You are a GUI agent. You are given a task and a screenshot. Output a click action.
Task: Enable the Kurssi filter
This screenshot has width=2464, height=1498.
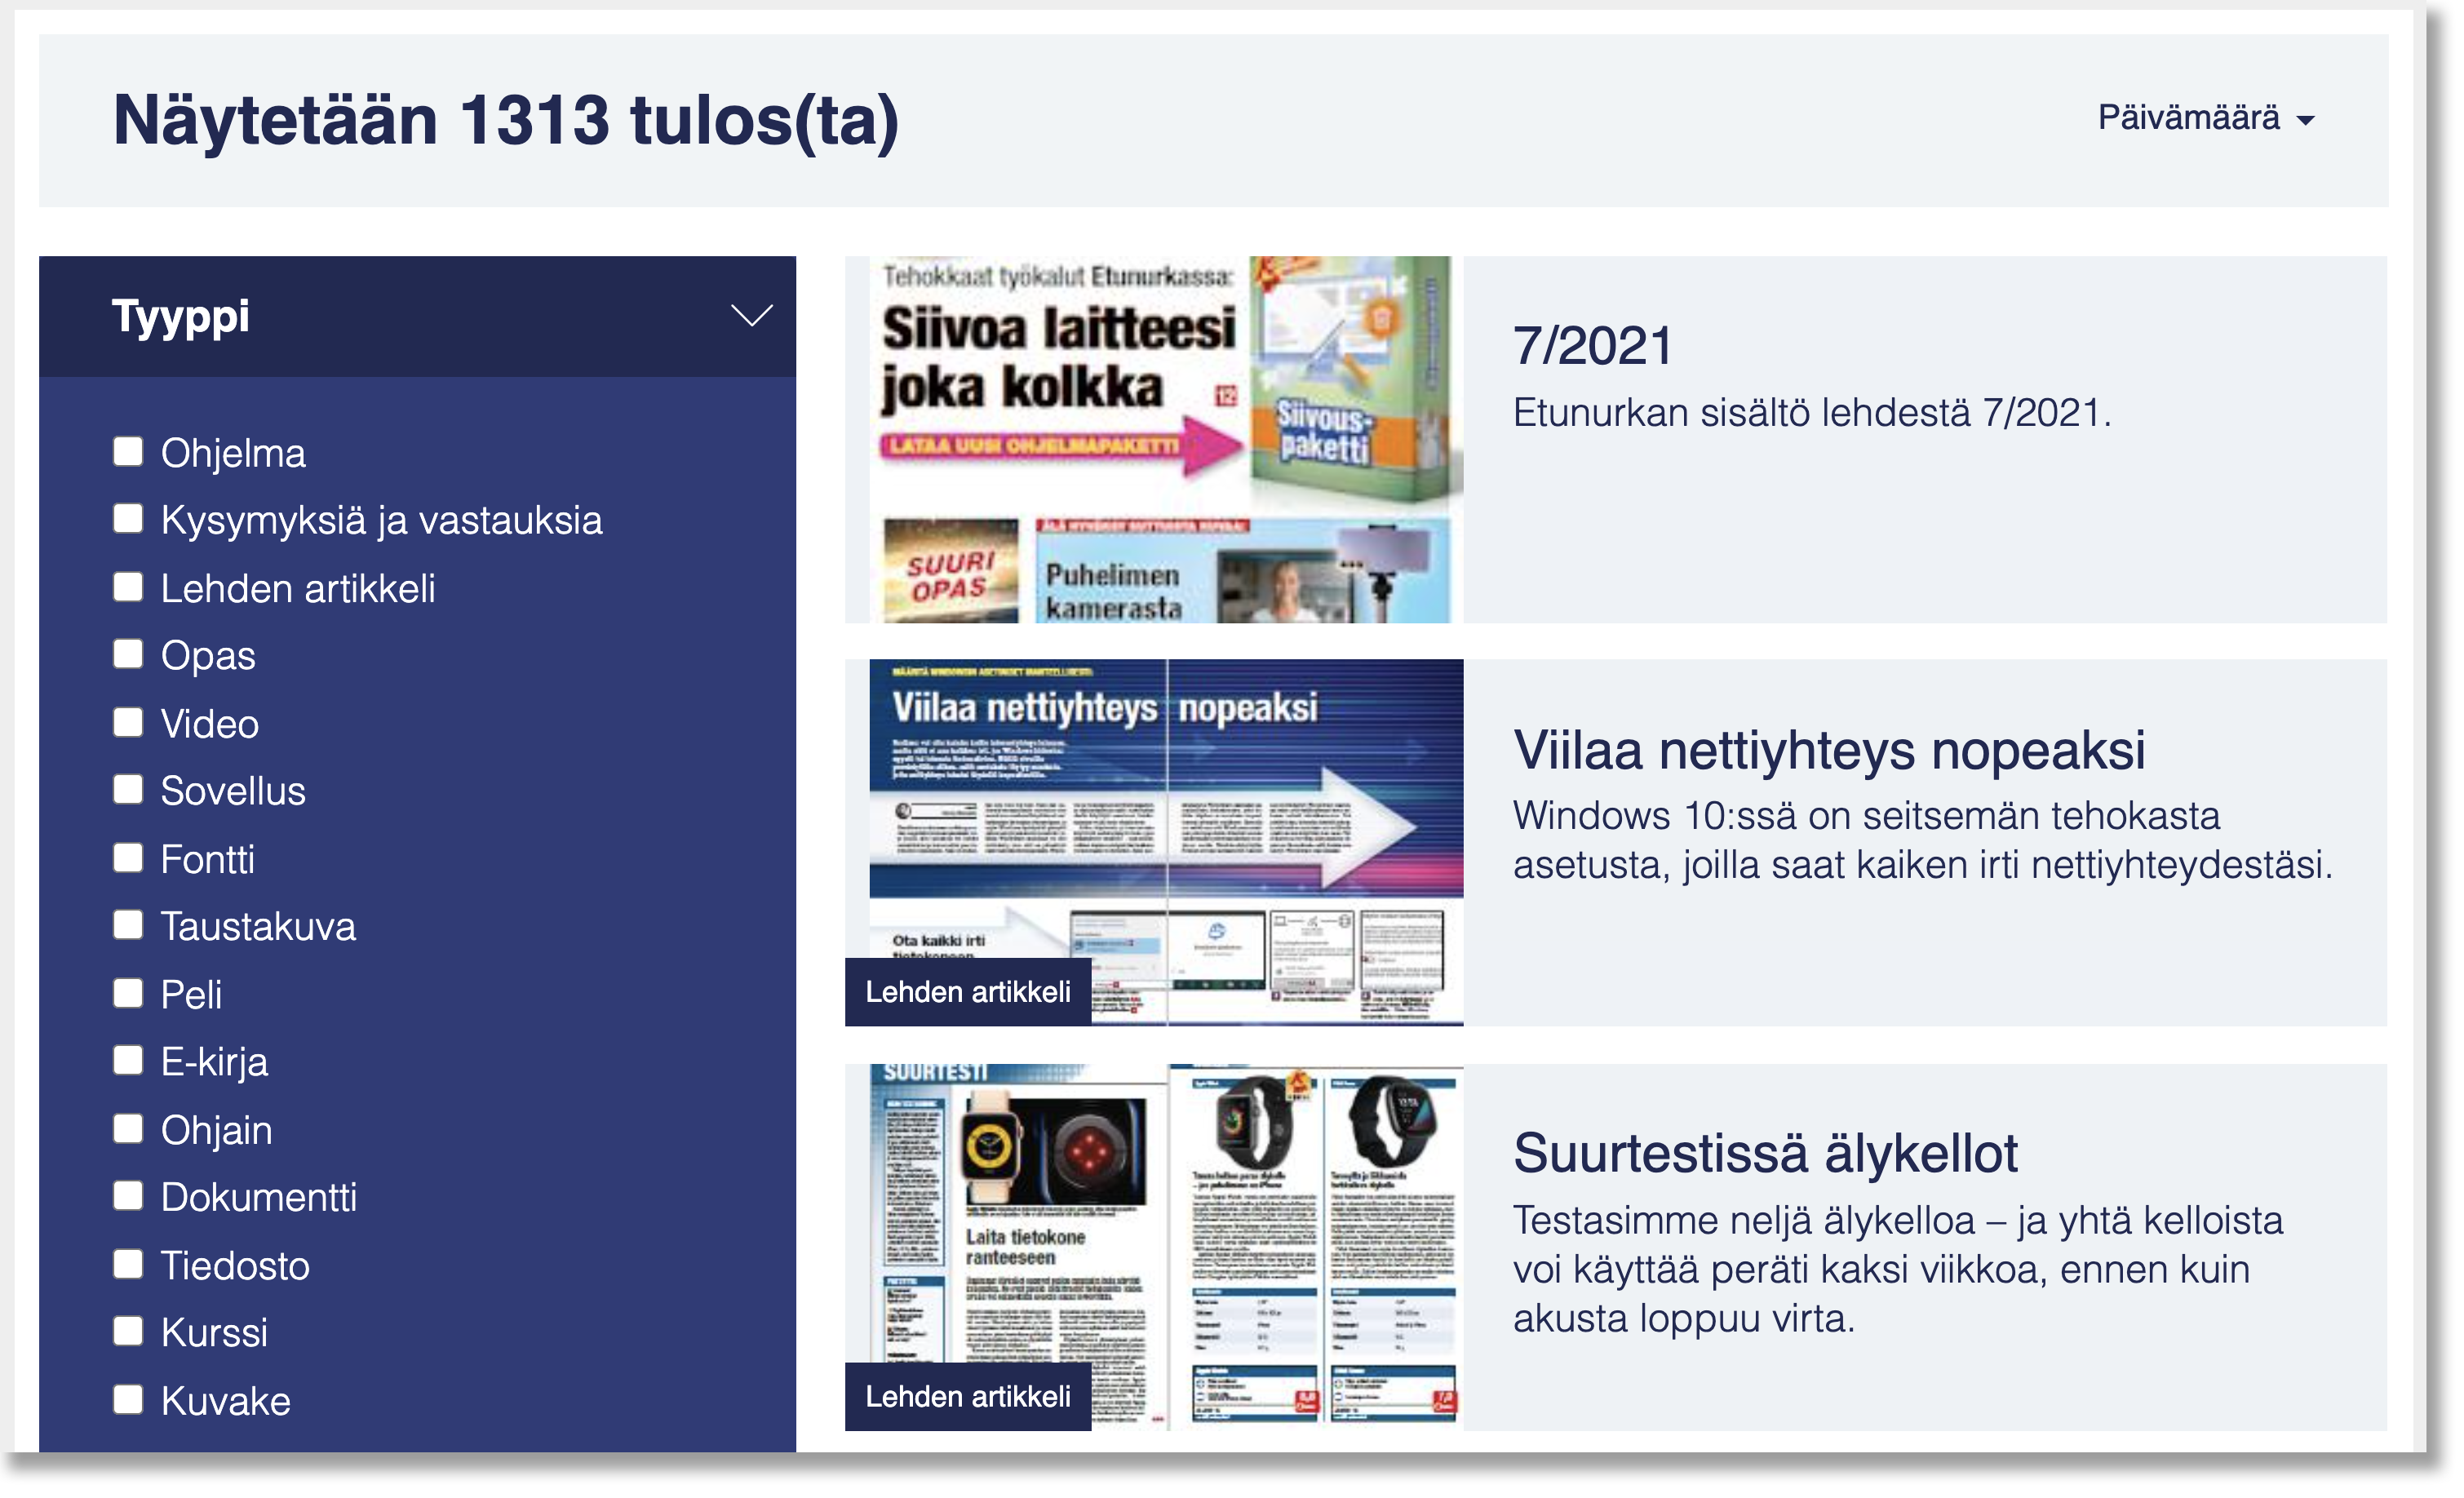point(128,1330)
